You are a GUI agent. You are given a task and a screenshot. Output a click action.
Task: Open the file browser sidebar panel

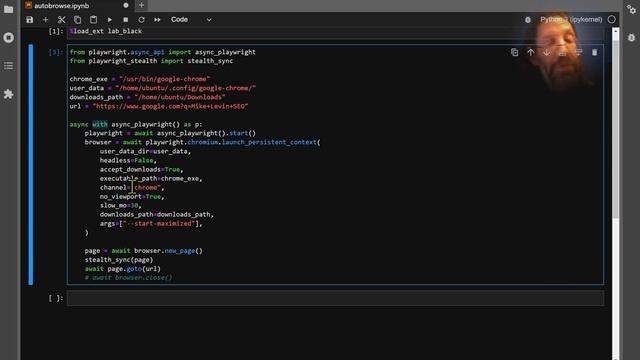point(8,9)
